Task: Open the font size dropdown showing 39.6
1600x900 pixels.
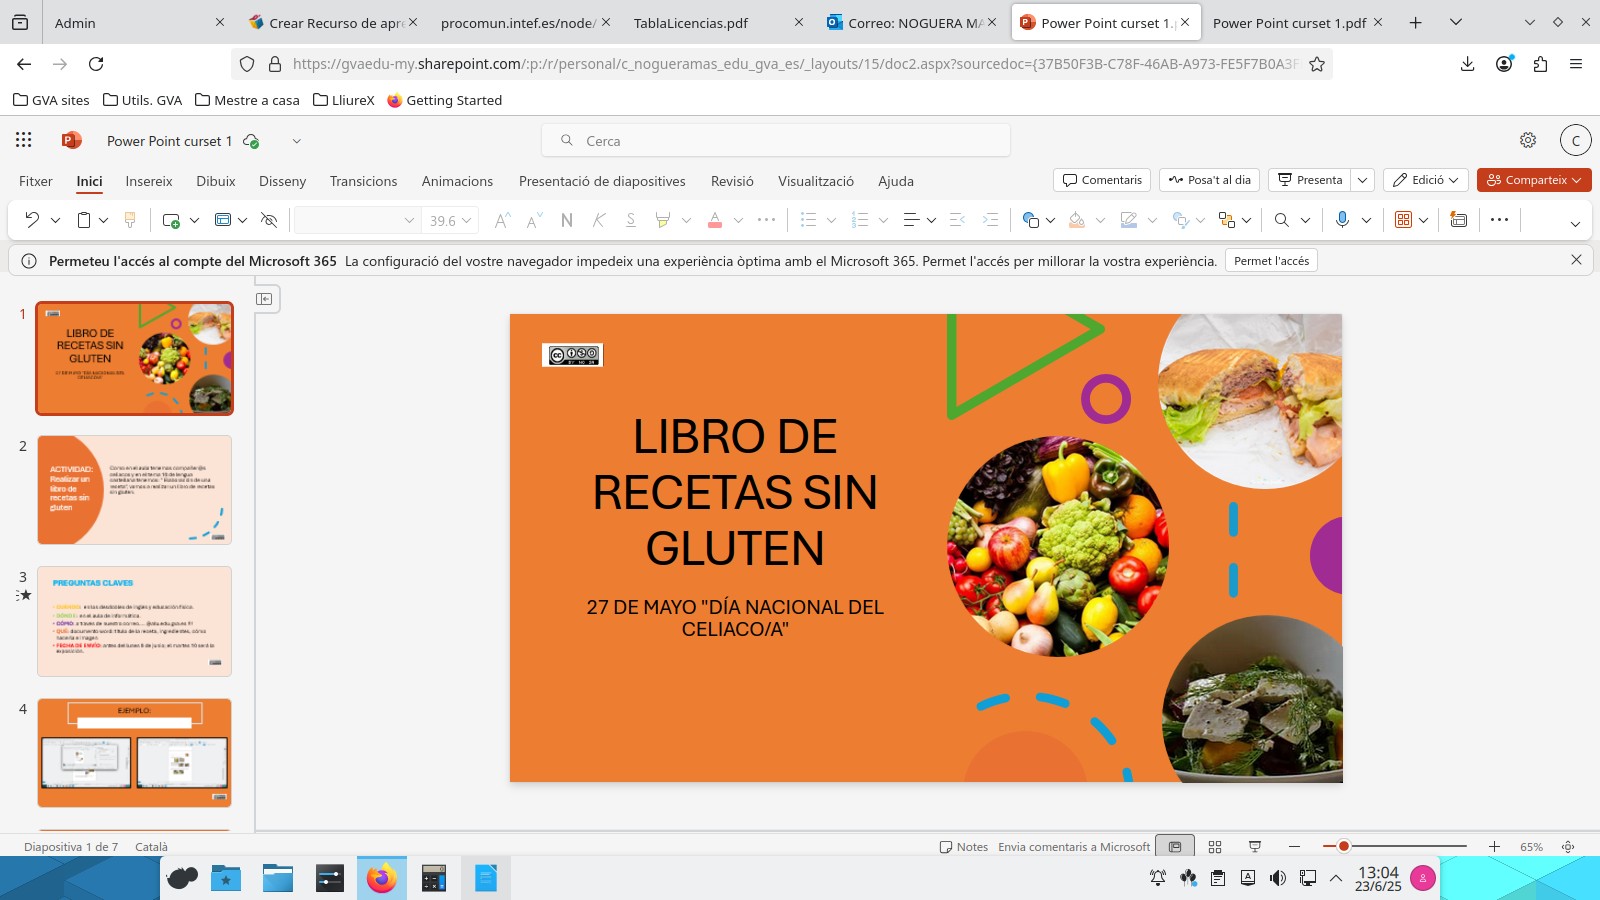Action: [x=450, y=220]
